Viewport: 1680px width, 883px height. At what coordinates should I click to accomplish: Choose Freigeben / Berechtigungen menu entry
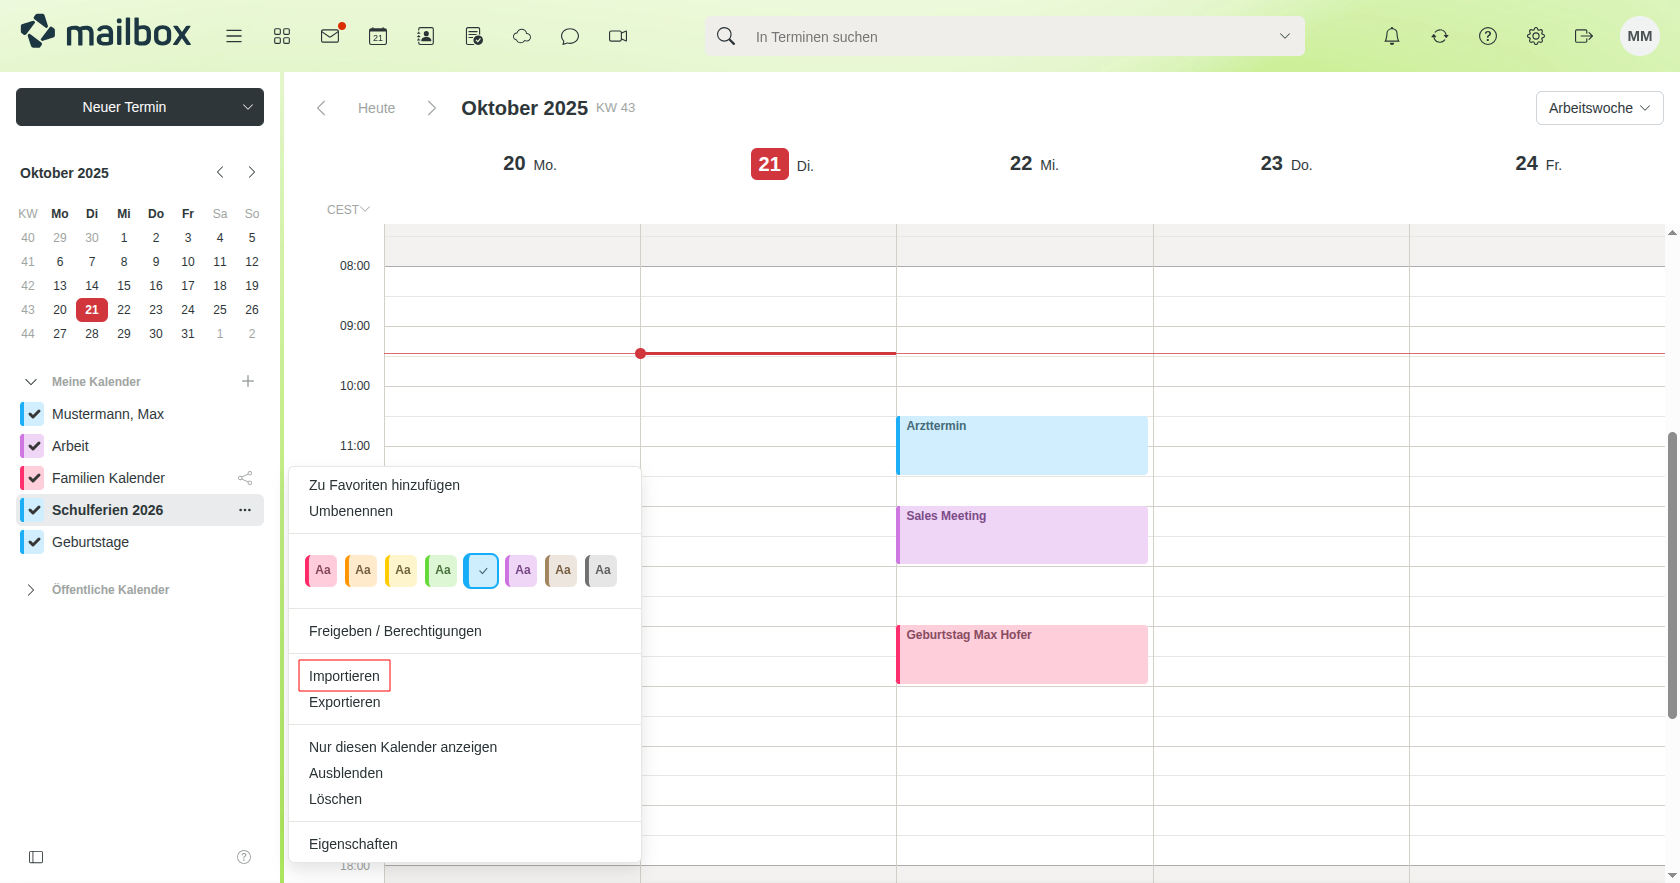pyautogui.click(x=395, y=631)
